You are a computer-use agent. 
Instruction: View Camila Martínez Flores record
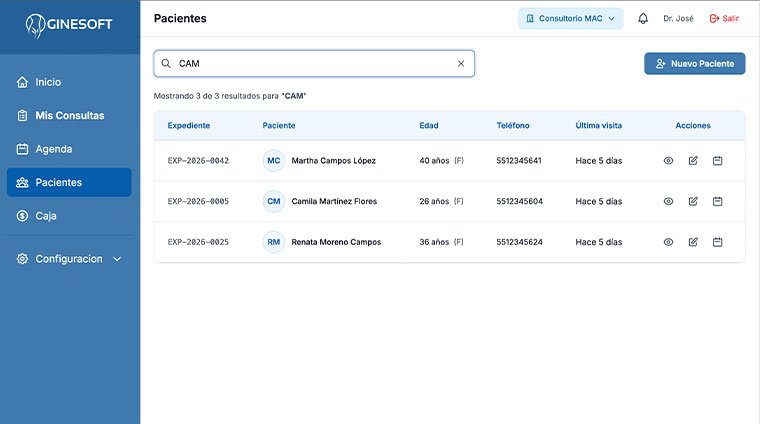[x=668, y=202]
